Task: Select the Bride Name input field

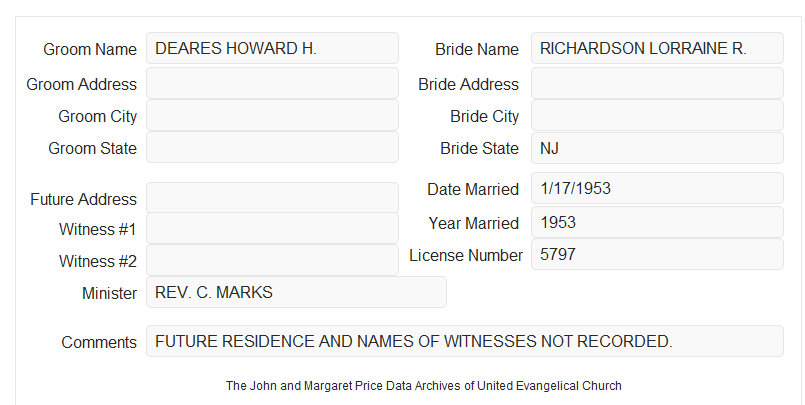Action: point(657,48)
